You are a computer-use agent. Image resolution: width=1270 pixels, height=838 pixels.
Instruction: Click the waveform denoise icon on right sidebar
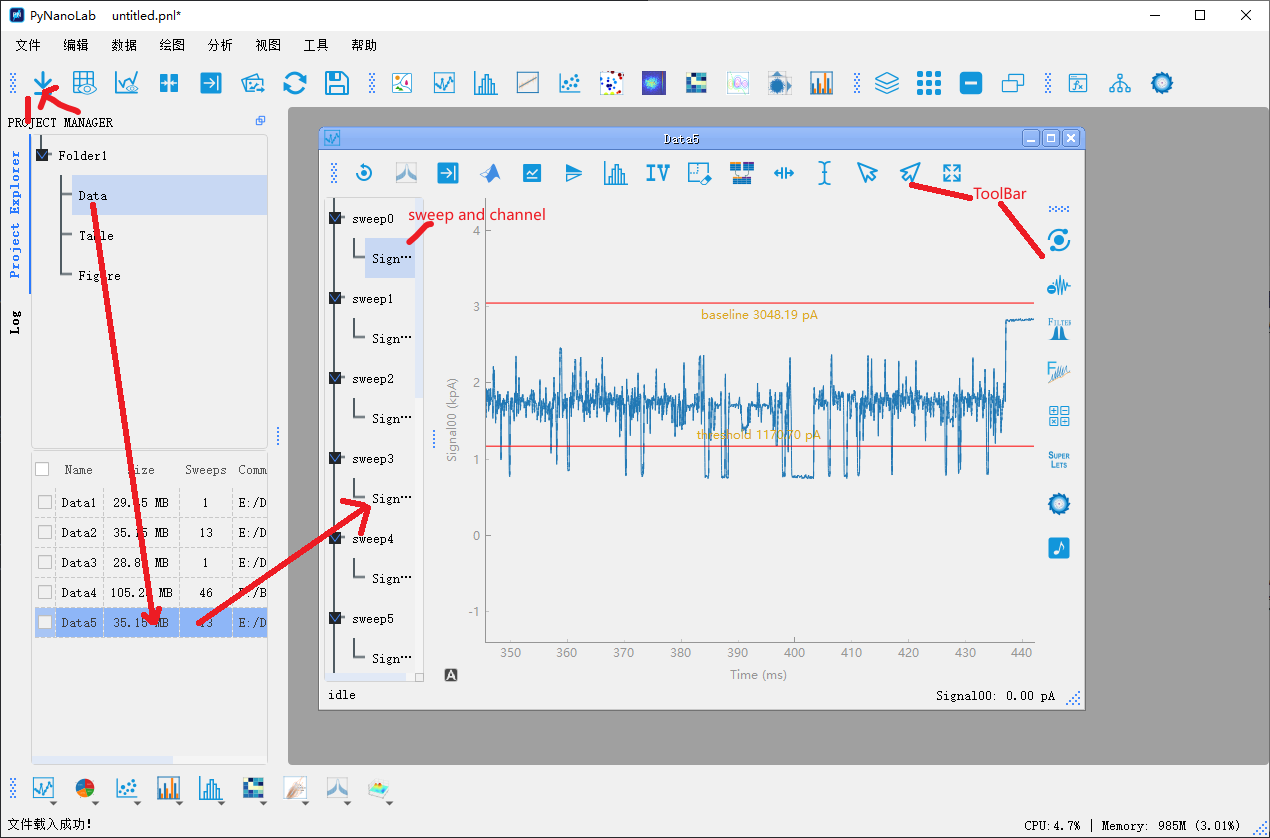(x=1059, y=286)
